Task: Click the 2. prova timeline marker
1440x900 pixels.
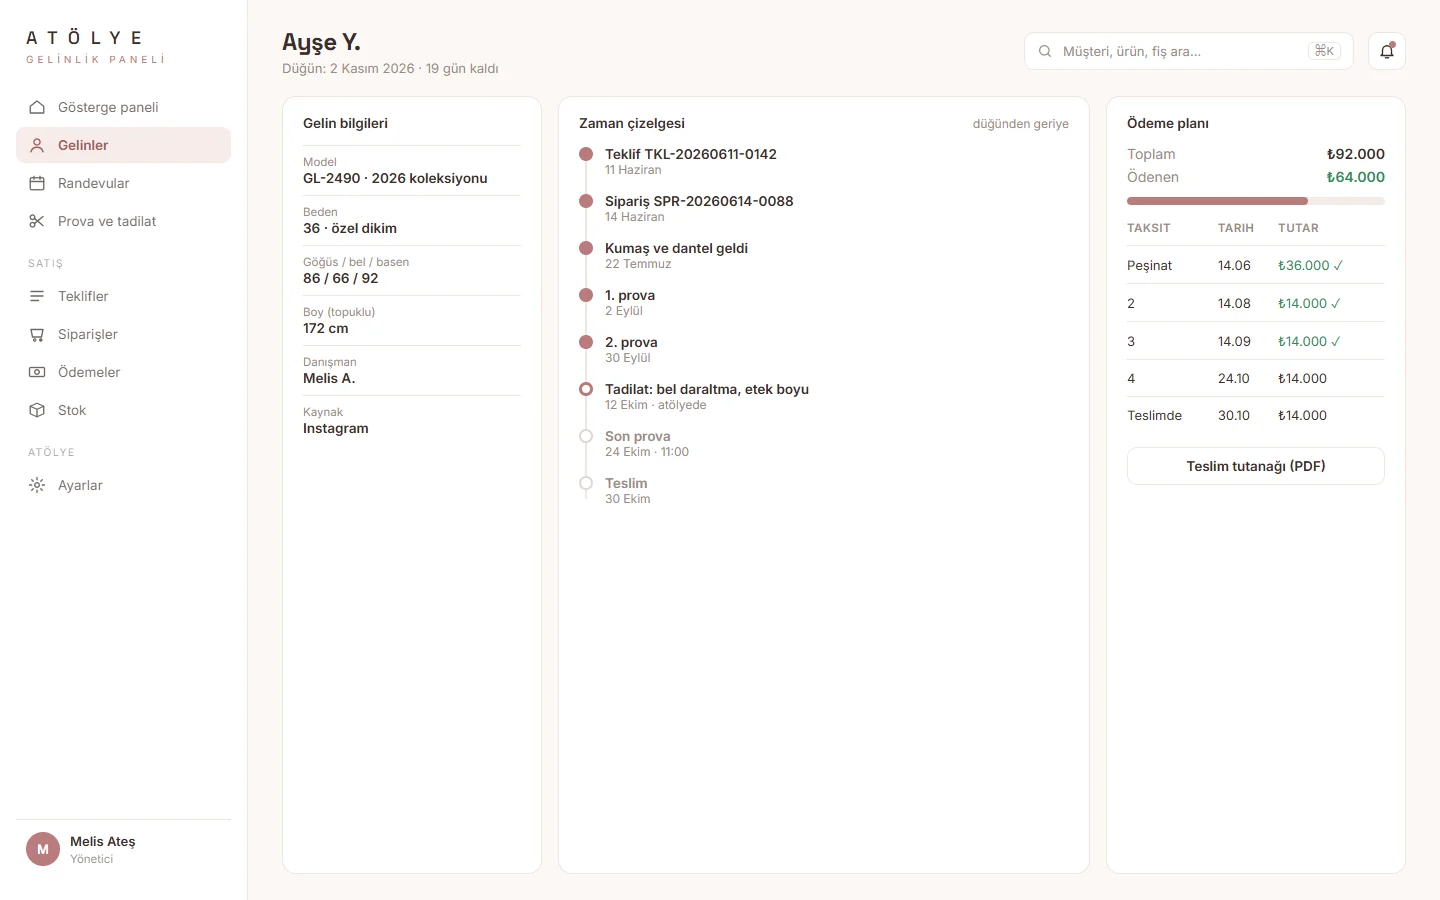Action: pyautogui.click(x=586, y=342)
